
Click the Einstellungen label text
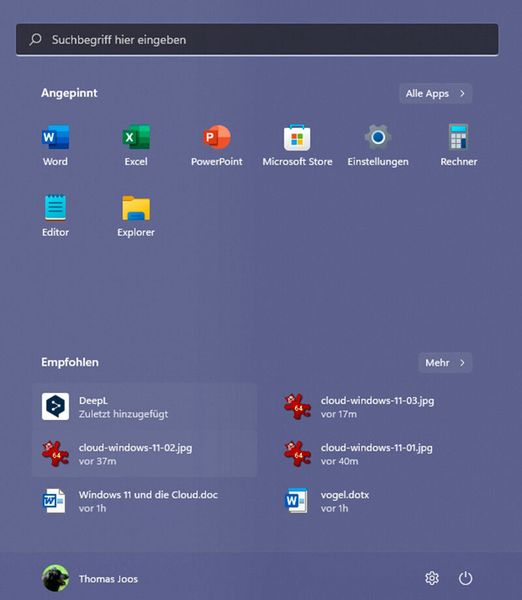tap(378, 162)
